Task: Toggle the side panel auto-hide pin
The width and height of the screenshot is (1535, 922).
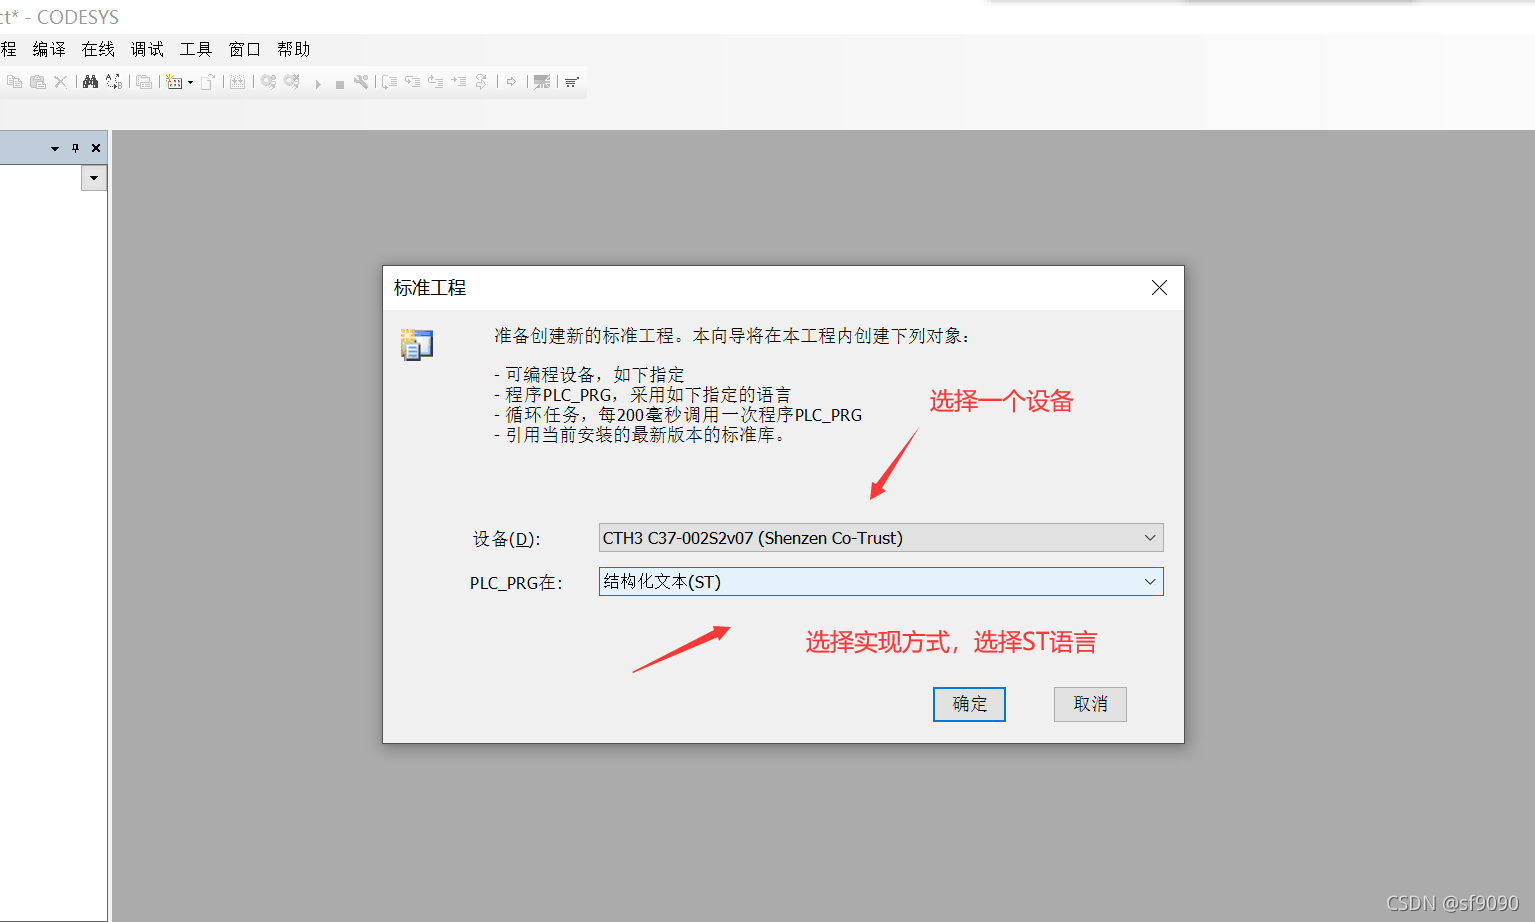Action: click(75, 148)
